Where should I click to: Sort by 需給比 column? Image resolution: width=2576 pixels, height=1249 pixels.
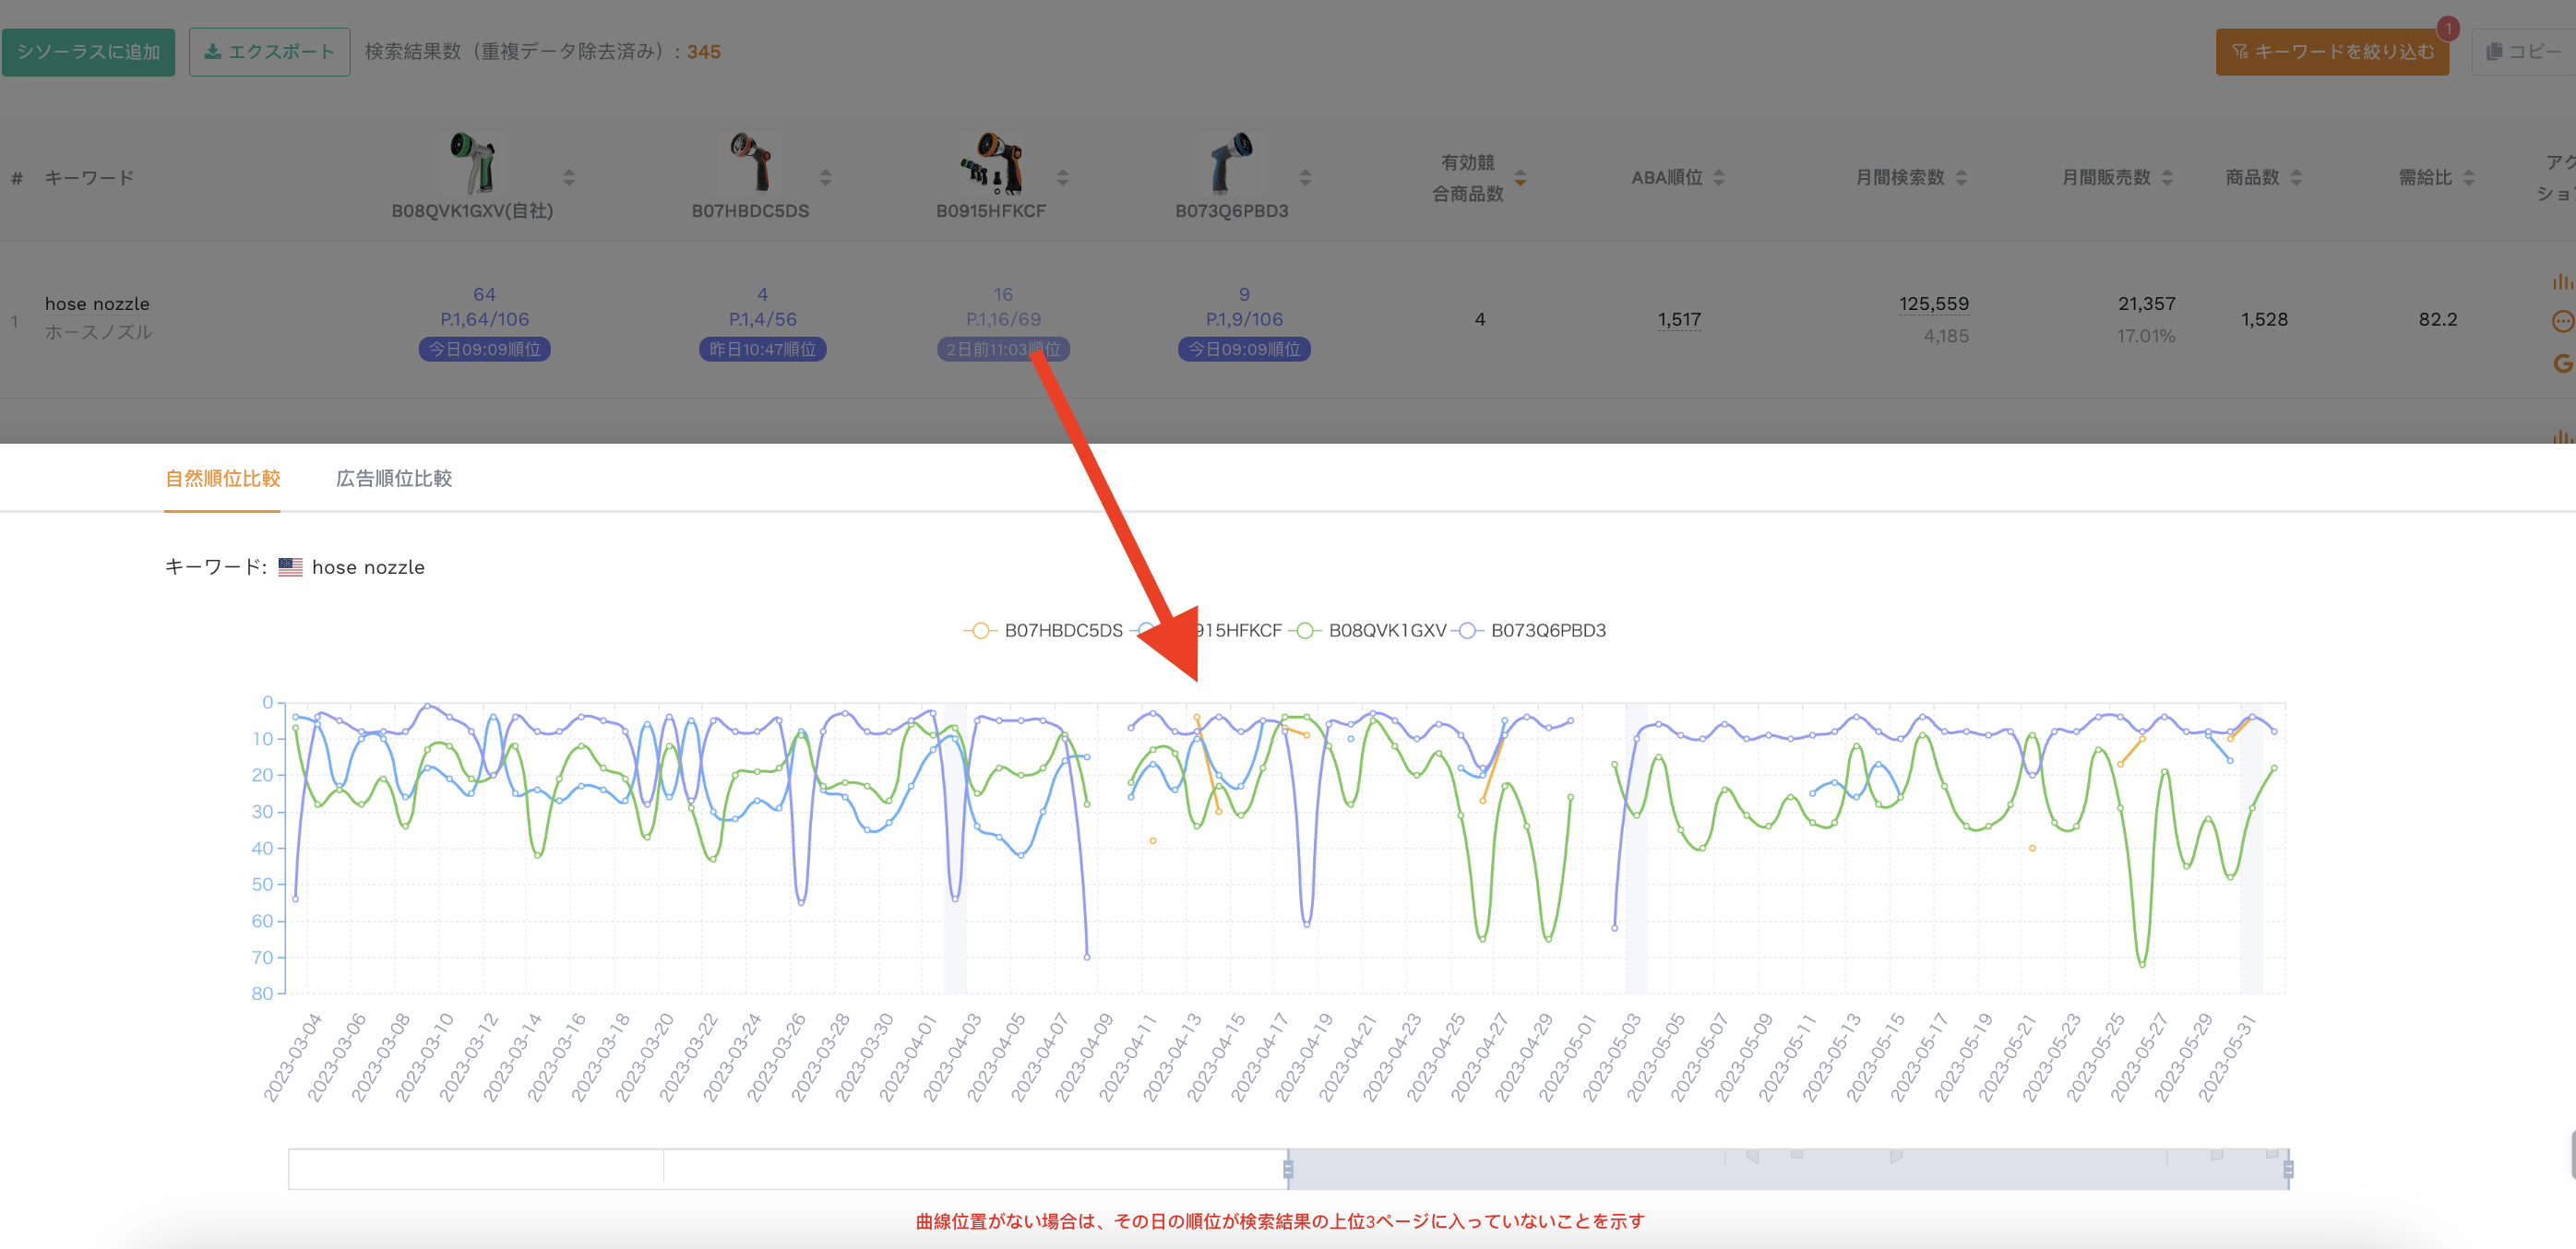[2469, 178]
